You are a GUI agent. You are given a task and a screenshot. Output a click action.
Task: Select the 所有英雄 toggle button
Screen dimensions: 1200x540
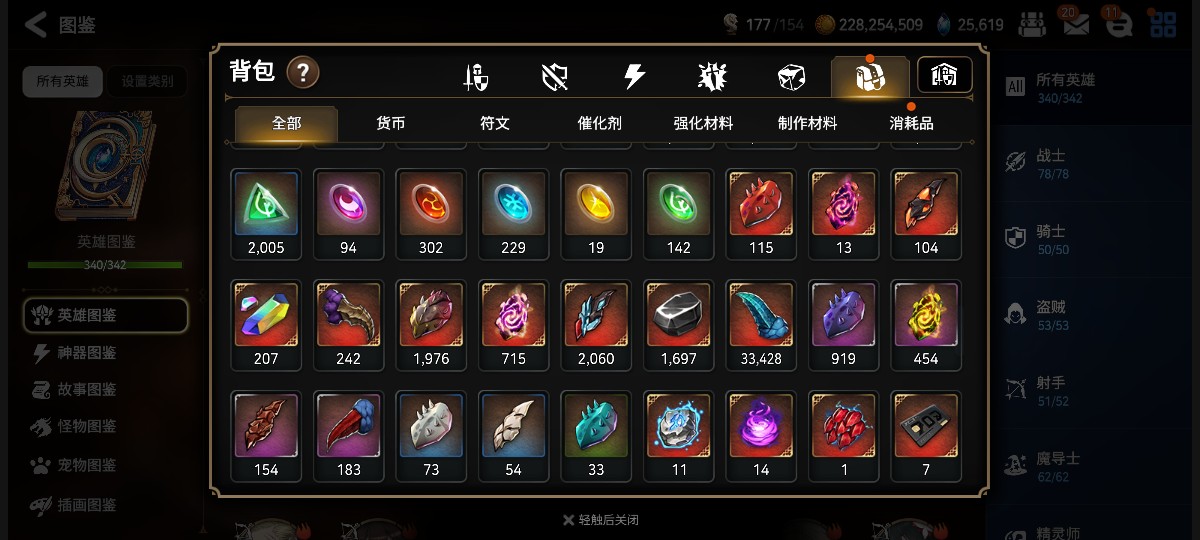[63, 82]
